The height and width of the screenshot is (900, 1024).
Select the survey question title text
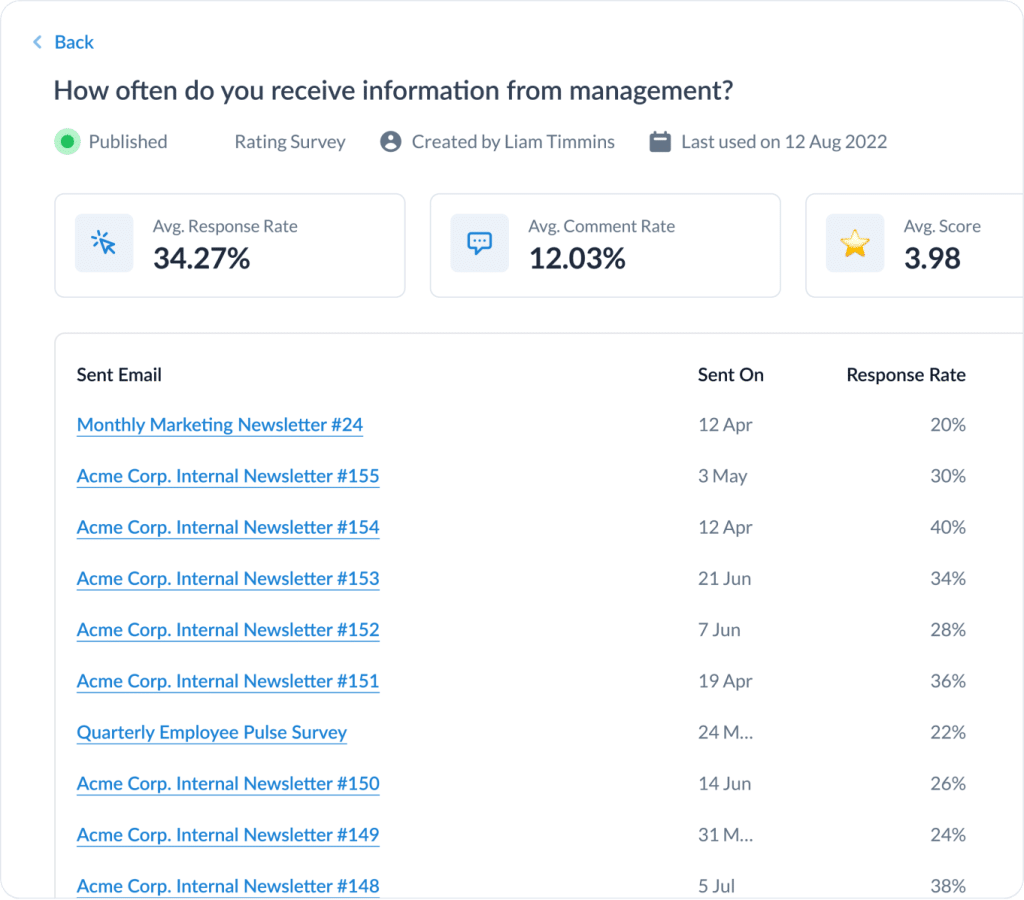tap(393, 90)
